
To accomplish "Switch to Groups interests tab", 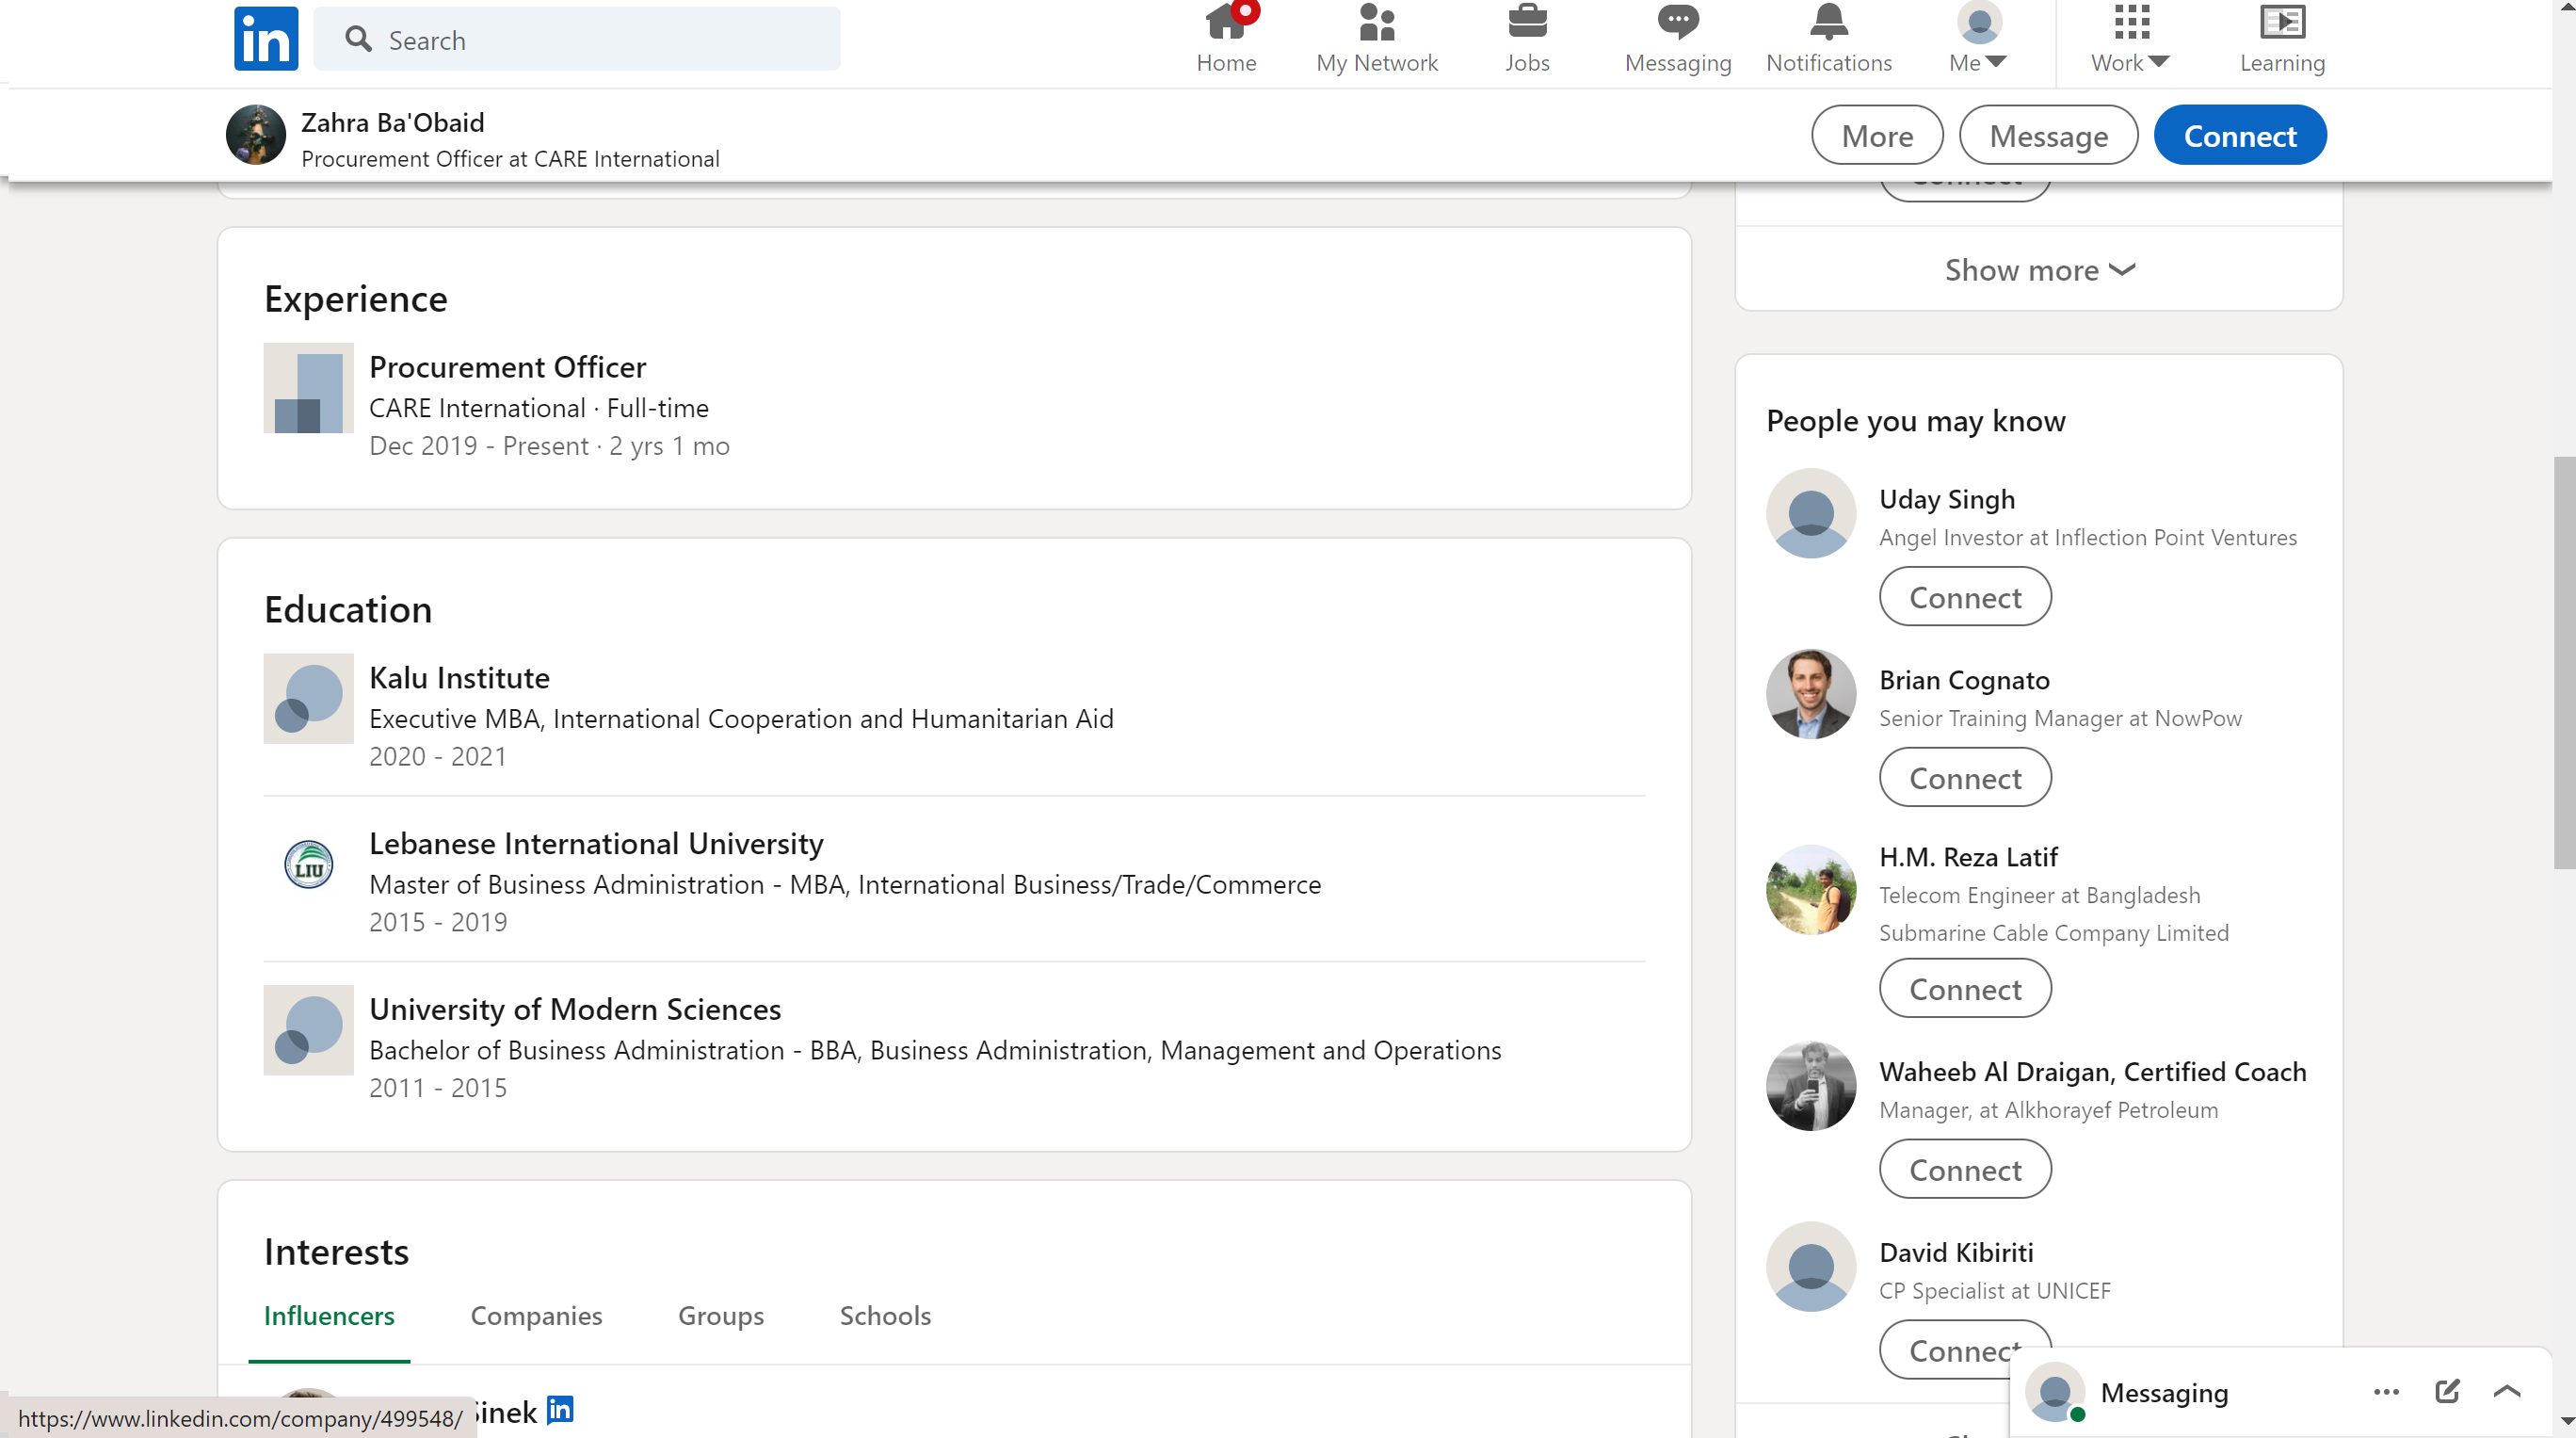I will pyautogui.click(x=720, y=1315).
